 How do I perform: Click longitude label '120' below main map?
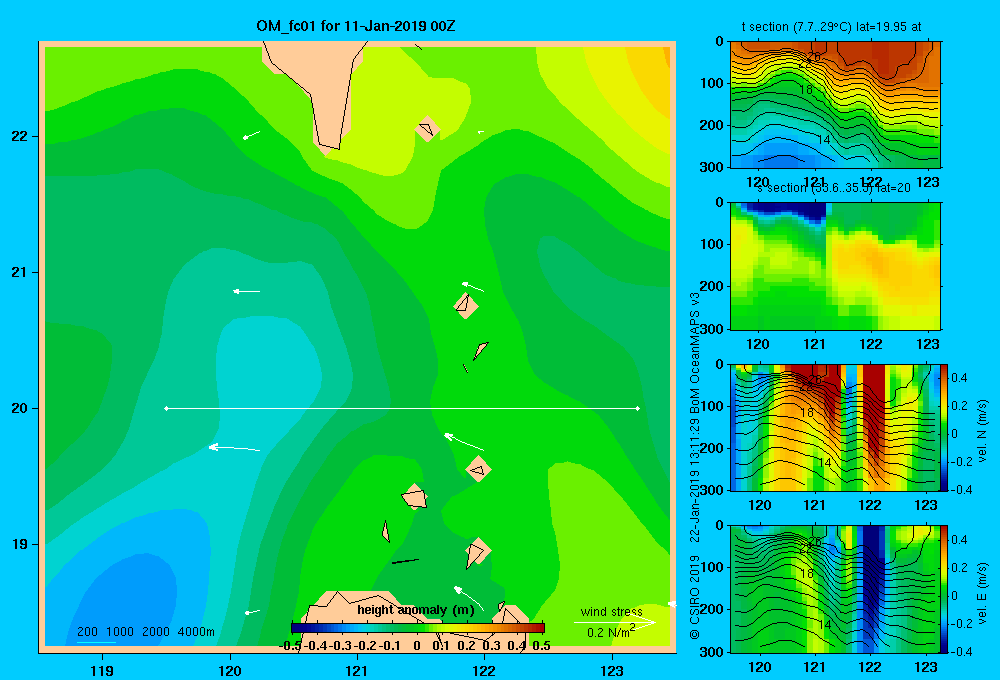(x=230, y=670)
